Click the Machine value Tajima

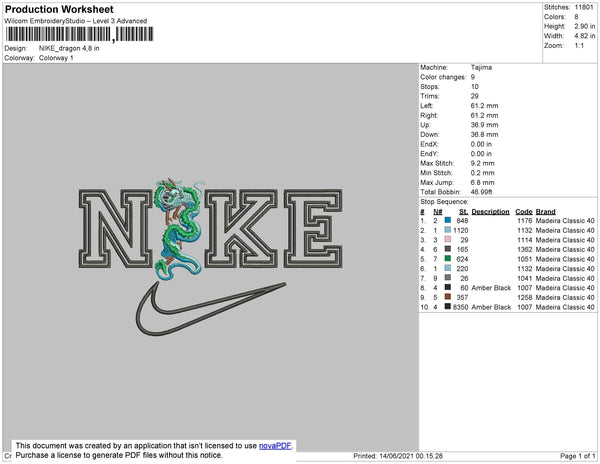point(481,67)
